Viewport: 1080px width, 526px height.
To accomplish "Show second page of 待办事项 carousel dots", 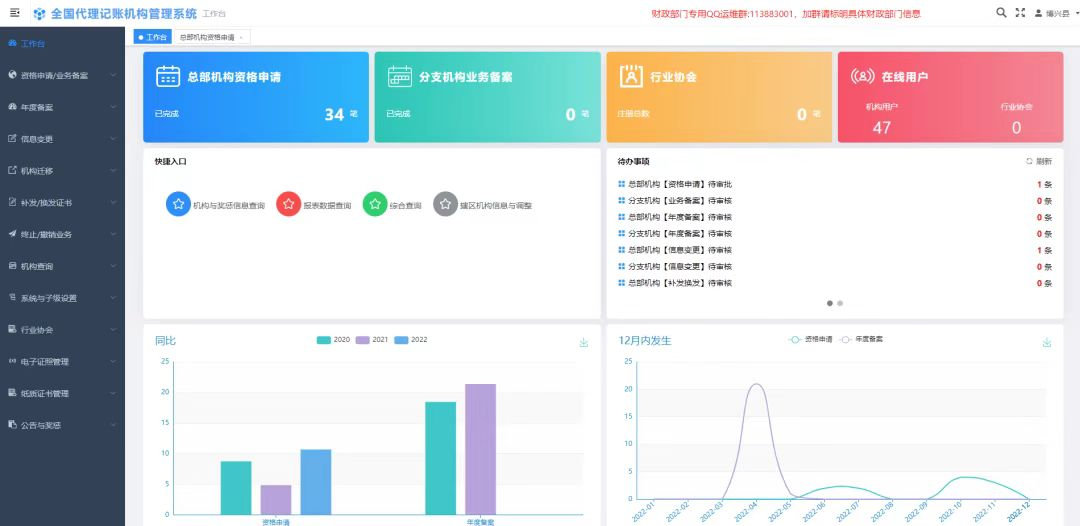I will [840, 303].
